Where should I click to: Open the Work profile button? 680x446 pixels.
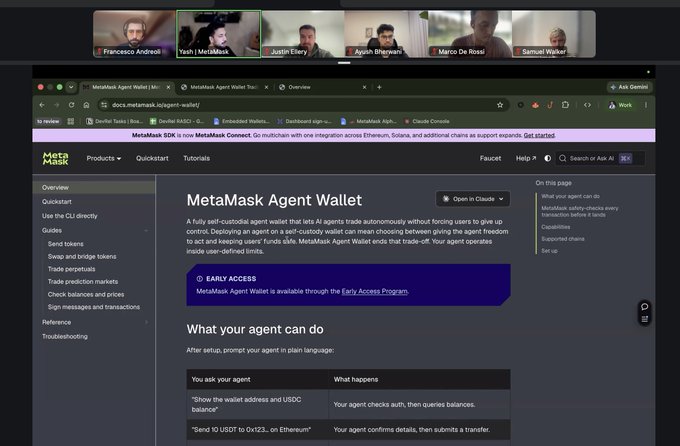click(x=621, y=105)
